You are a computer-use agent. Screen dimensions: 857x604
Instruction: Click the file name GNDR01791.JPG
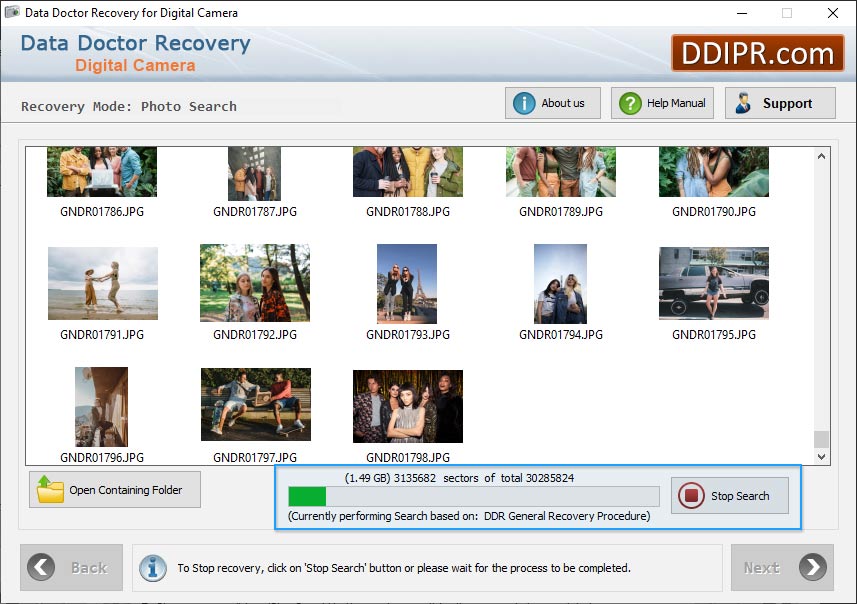coord(102,335)
